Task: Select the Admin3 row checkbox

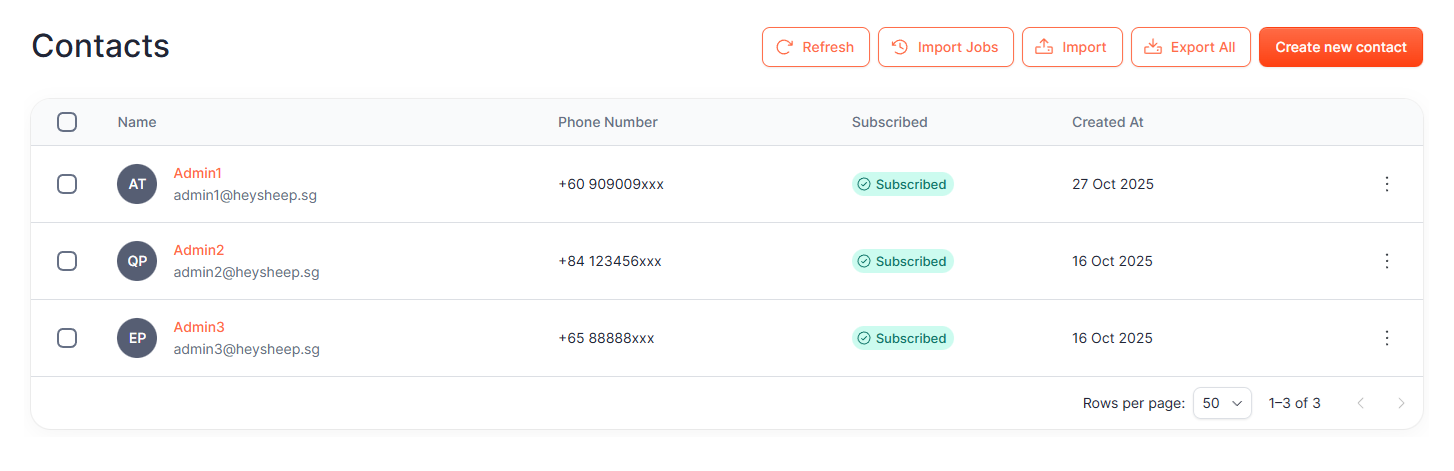Action: point(67,338)
